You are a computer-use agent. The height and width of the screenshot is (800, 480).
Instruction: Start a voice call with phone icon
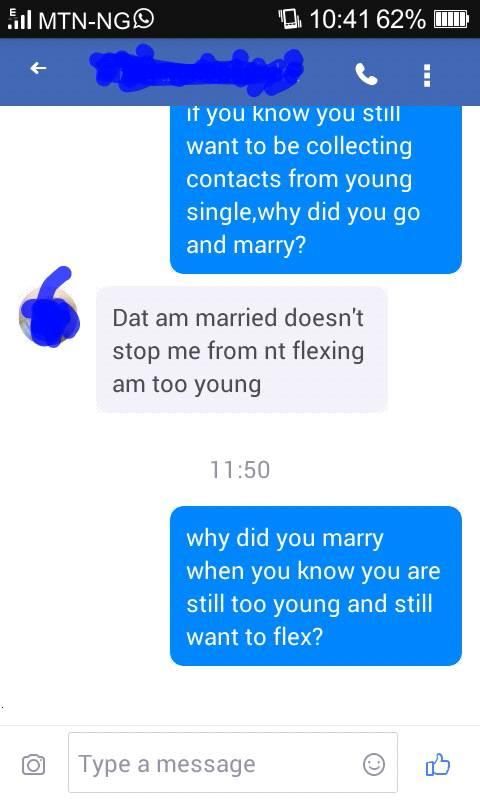[366, 74]
